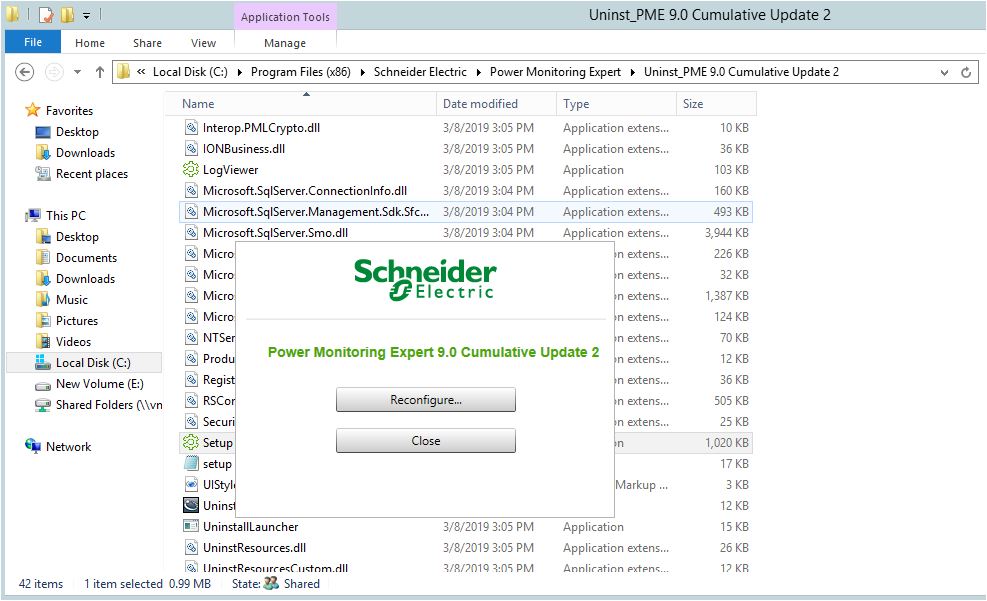Sort files by the Size column
The image size is (987, 601).
[x=716, y=104]
